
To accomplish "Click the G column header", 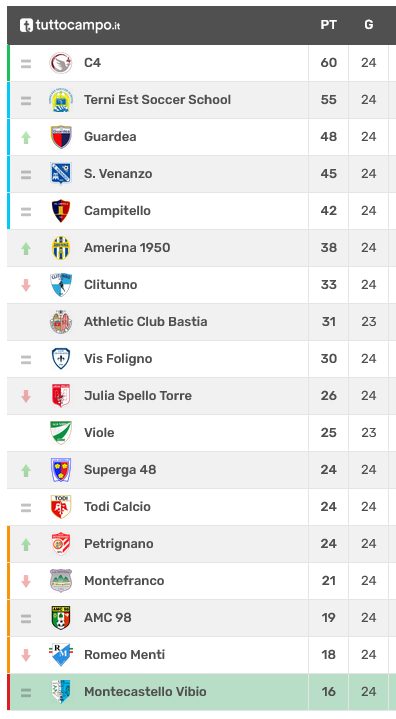I will pyautogui.click(x=368, y=25).
